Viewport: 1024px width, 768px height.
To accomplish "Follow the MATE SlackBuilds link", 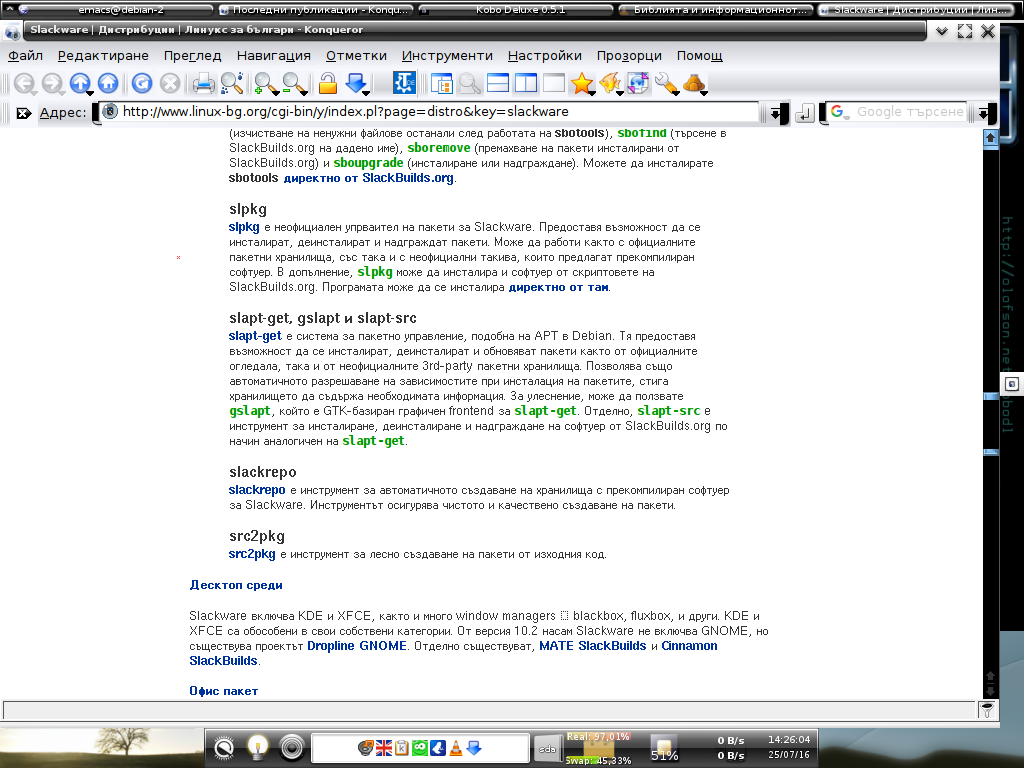I will coord(593,646).
